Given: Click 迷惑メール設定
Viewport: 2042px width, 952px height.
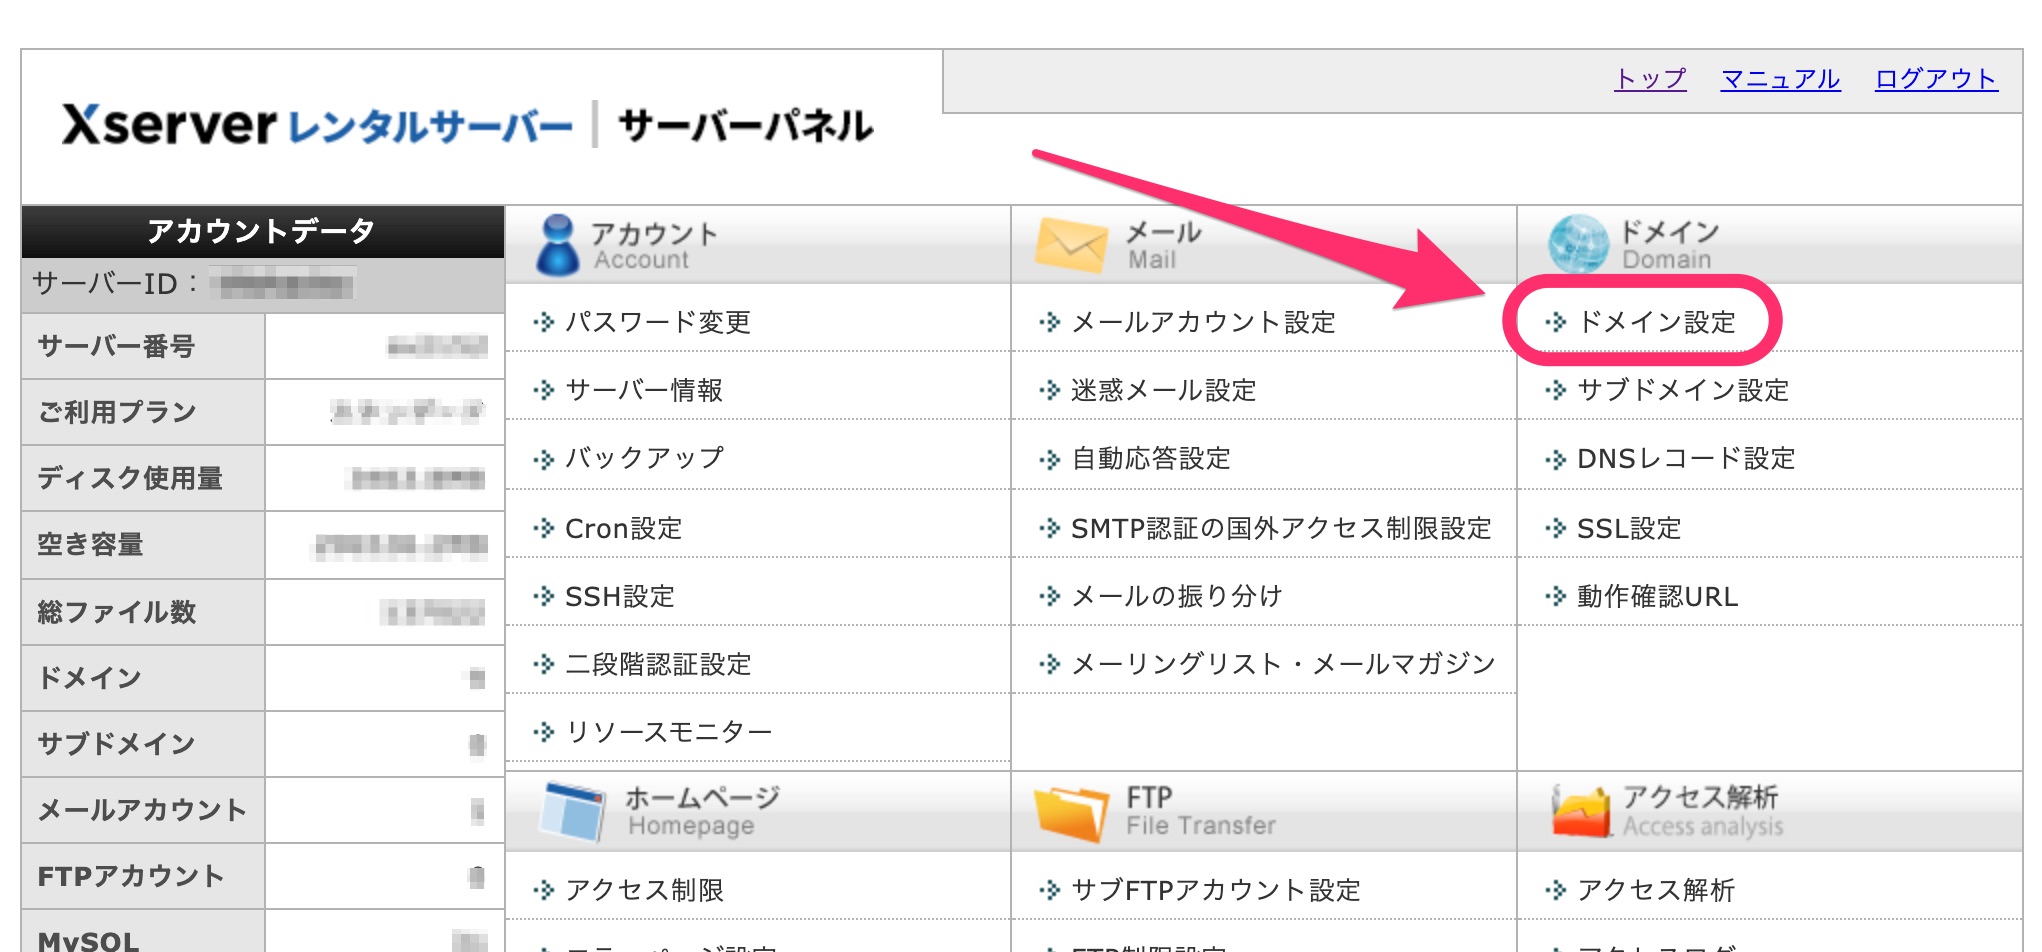Looking at the screenshot, I should click(x=1163, y=390).
